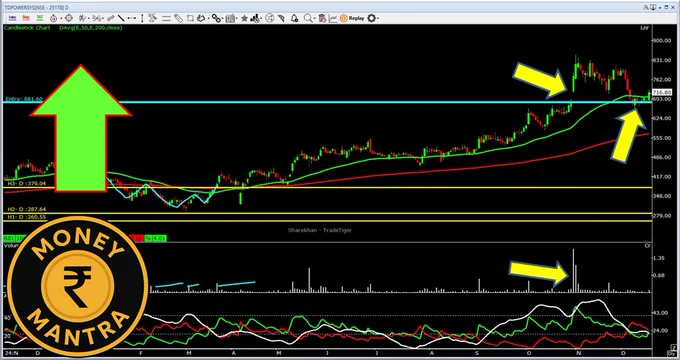This screenshot has width=680, height=360.
Task: Click the 'H3- D :379.04' level label
Action: 26,183
